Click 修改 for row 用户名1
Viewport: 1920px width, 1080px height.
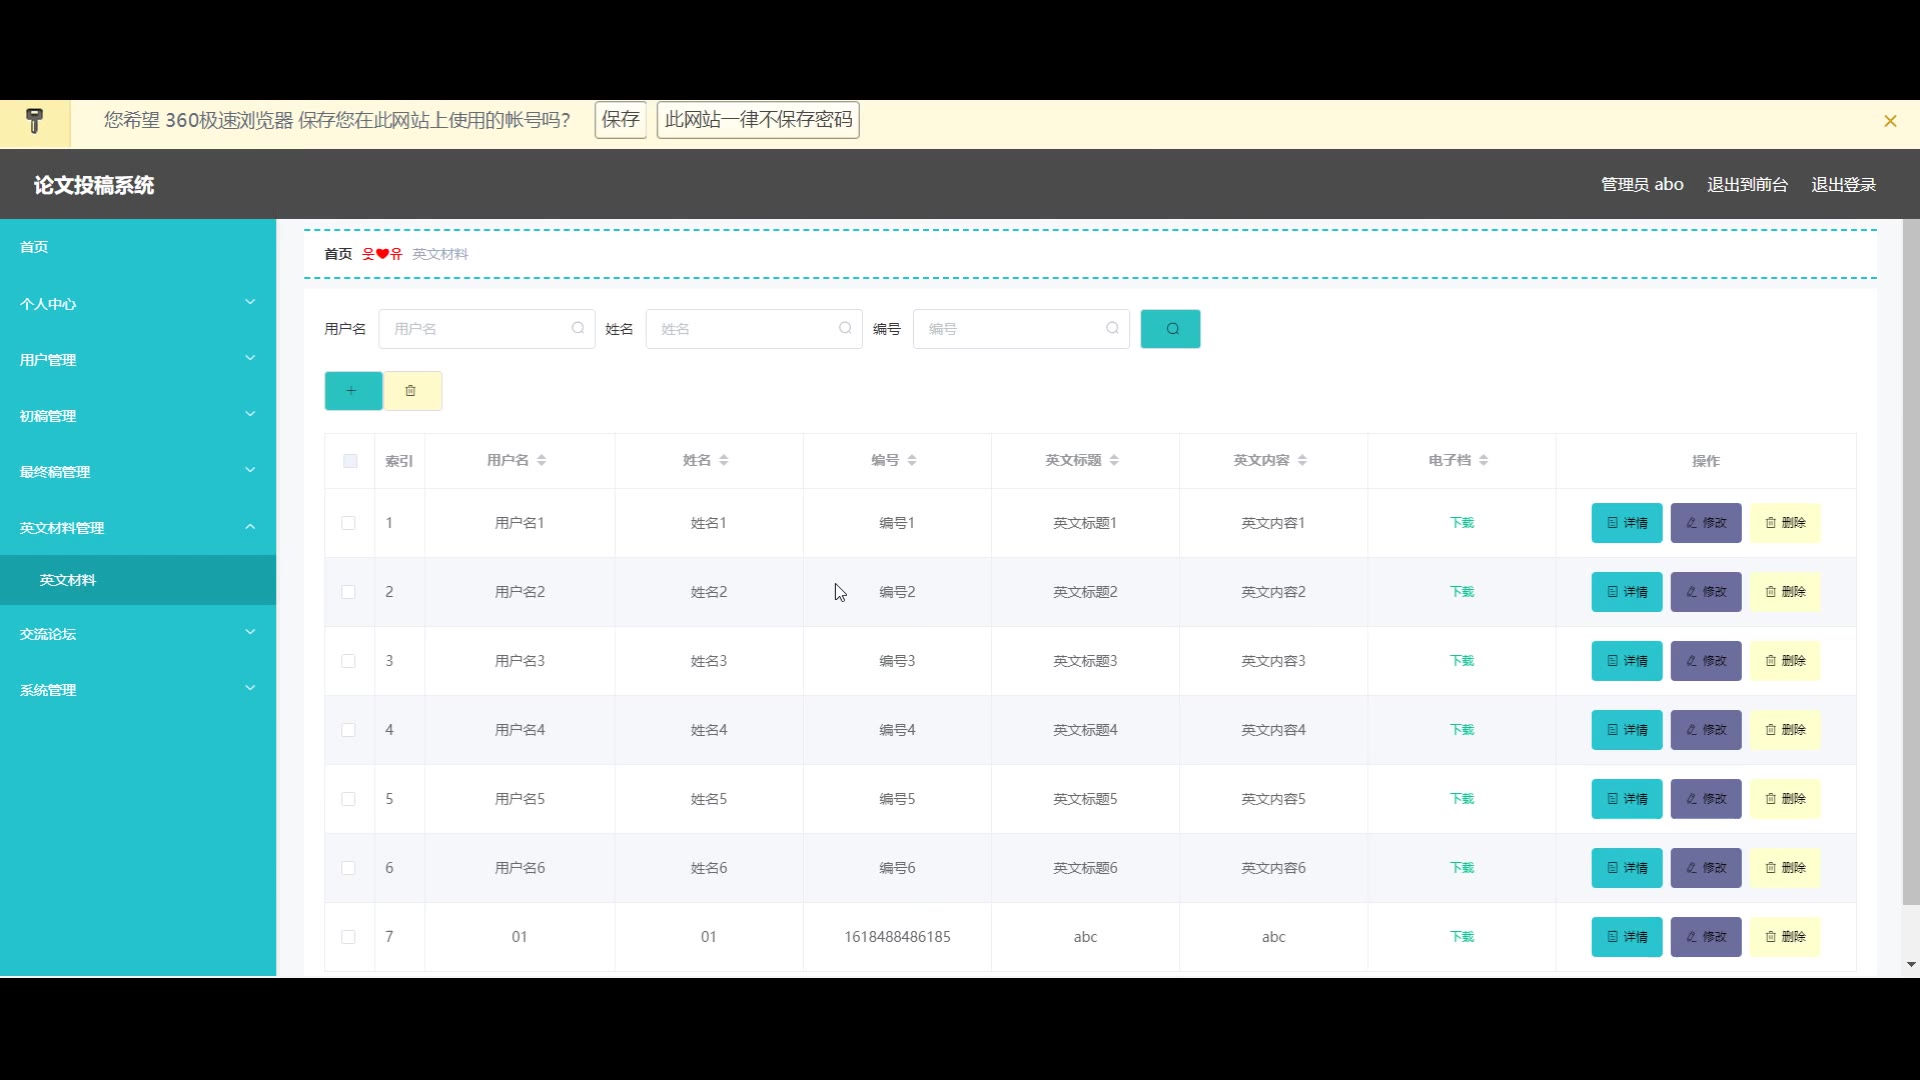(1706, 523)
